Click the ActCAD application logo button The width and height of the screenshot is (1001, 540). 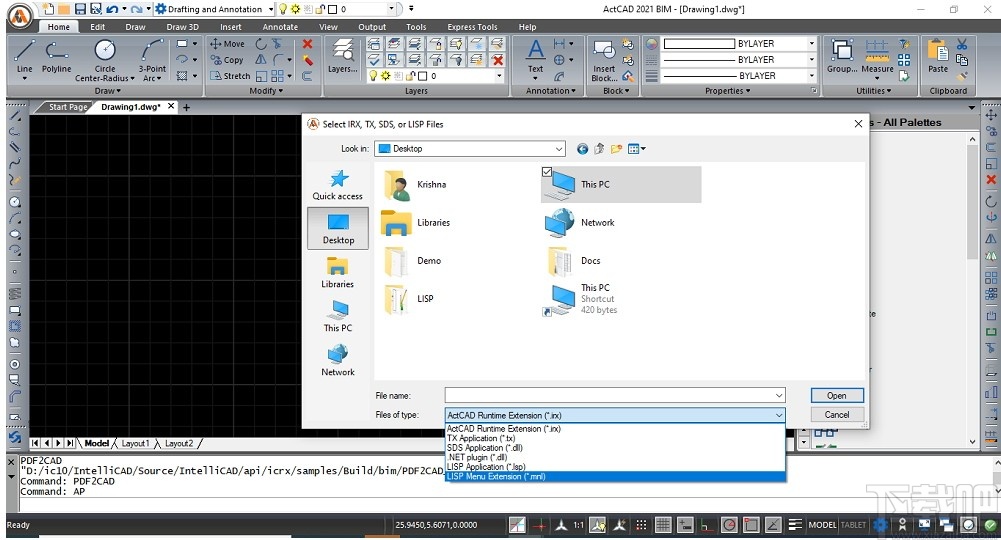pos(21,17)
